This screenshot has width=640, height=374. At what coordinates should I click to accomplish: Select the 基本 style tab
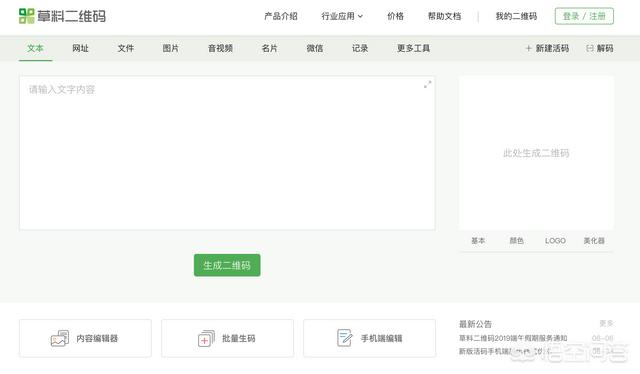[478, 240]
